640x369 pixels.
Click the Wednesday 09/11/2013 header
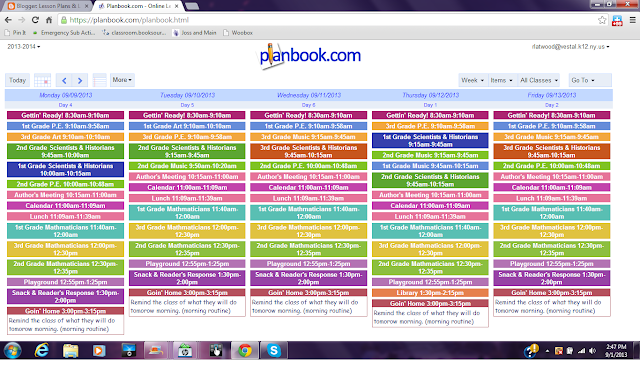pyautogui.click(x=309, y=95)
